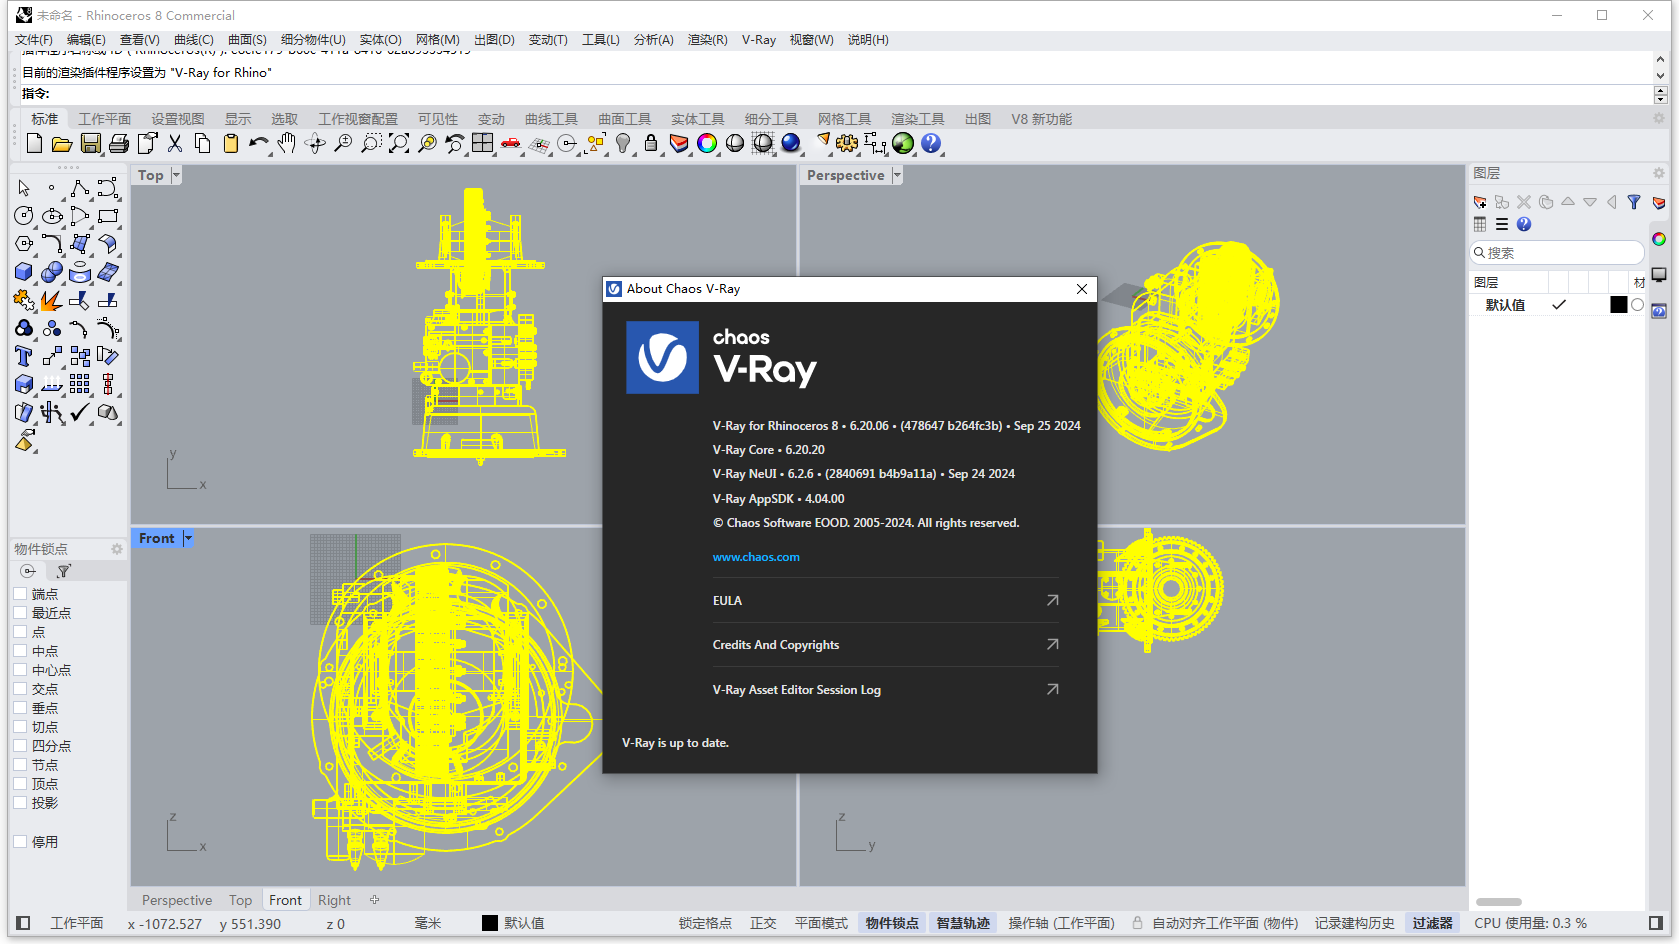The height and width of the screenshot is (944, 1679).
Task: Open Credits And Copyrights arrow
Action: point(1052,645)
